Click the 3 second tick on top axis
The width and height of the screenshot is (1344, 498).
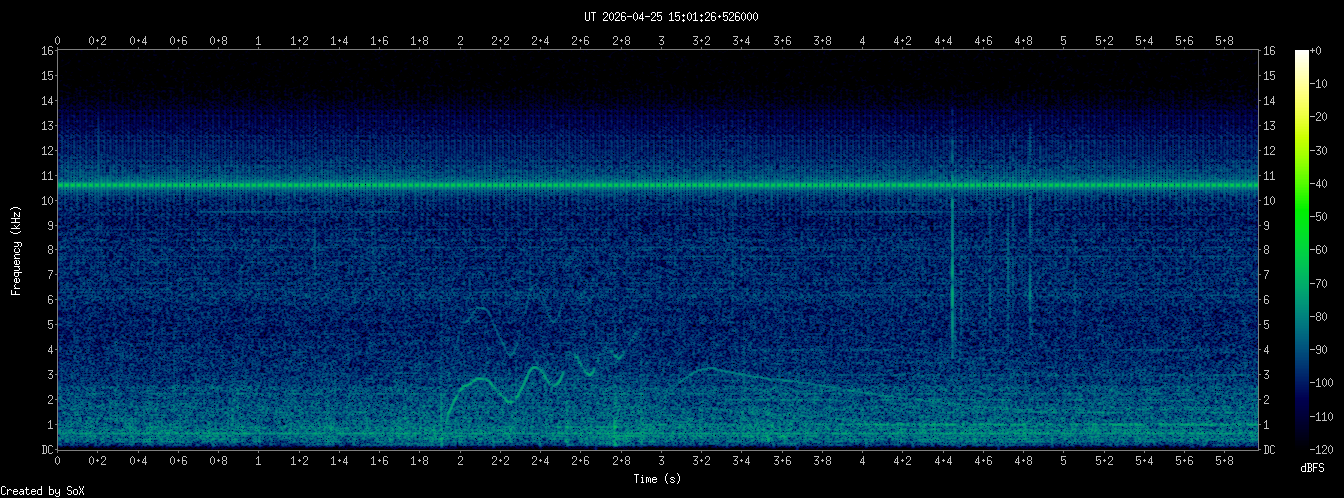coord(661,41)
